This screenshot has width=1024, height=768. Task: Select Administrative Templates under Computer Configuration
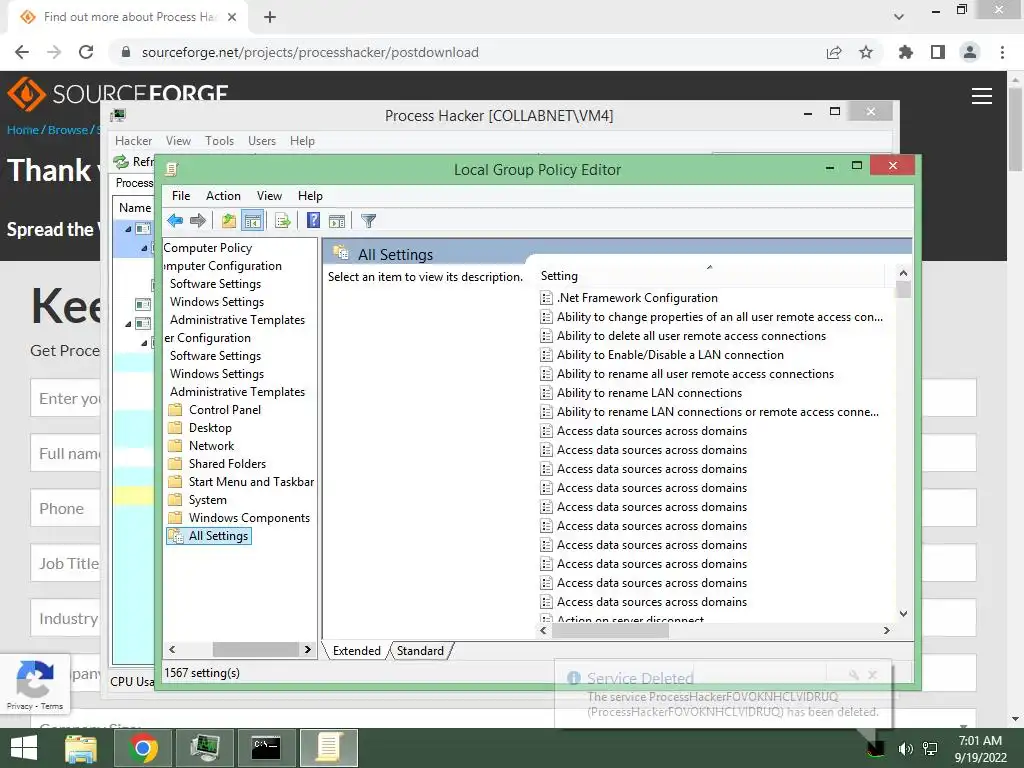(x=237, y=319)
